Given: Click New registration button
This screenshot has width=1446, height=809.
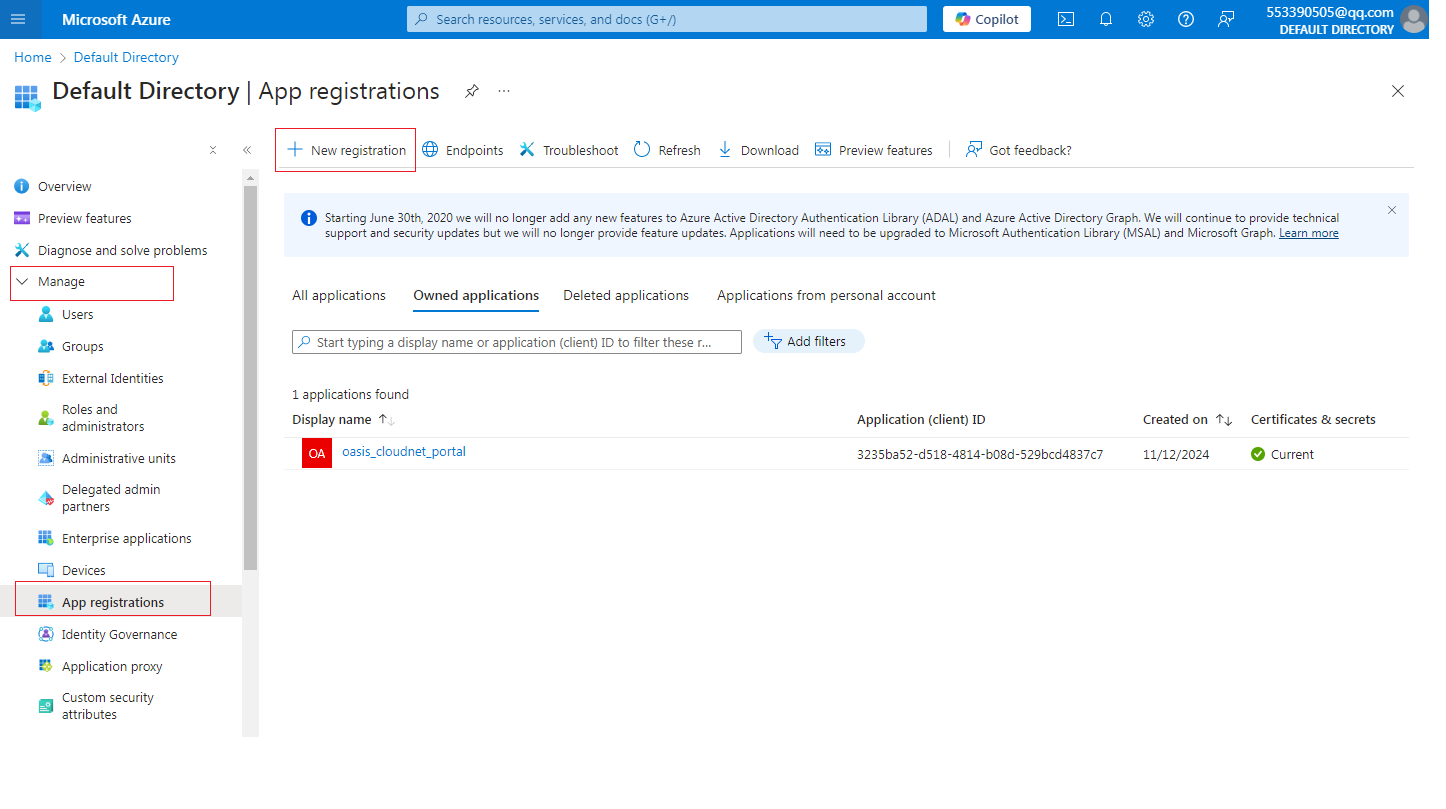Looking at the screenshot, I should pyautogui.click(x=346, y=150).
